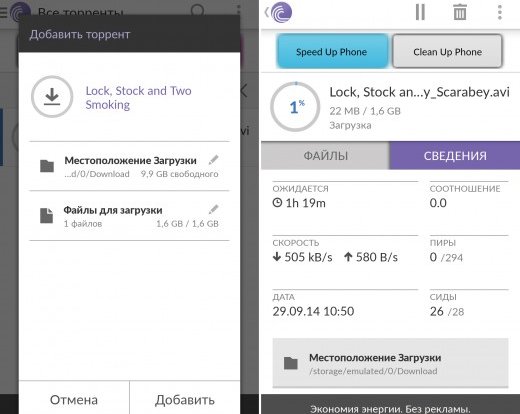Open the Местоположение Загрузки row in the dialog
The height and width of the screenshot is (414, 520).
[x=129, y=166]
